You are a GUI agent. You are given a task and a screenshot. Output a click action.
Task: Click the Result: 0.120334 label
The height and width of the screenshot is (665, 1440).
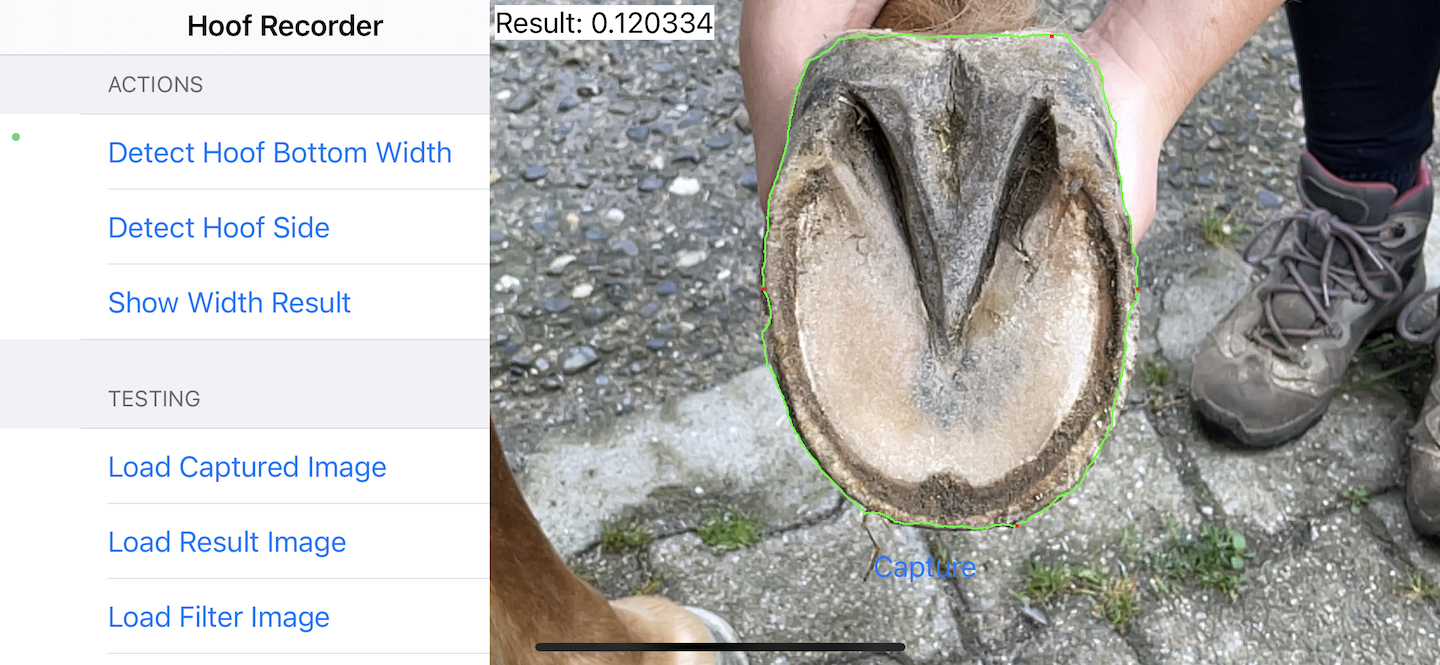click(604, 23)
